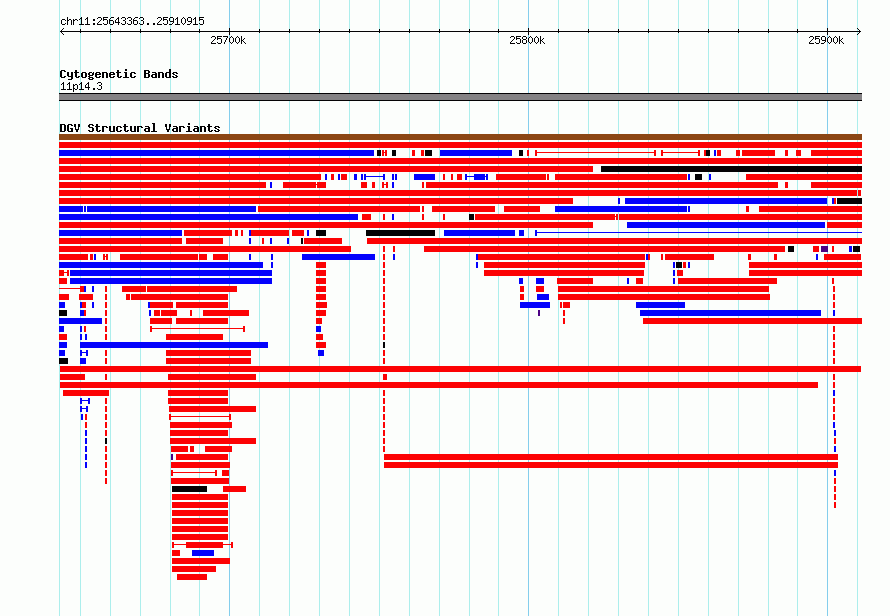Click the brown bar topping the DGV track
Viewport: 890px width, 616px height.
coord(460,137)
